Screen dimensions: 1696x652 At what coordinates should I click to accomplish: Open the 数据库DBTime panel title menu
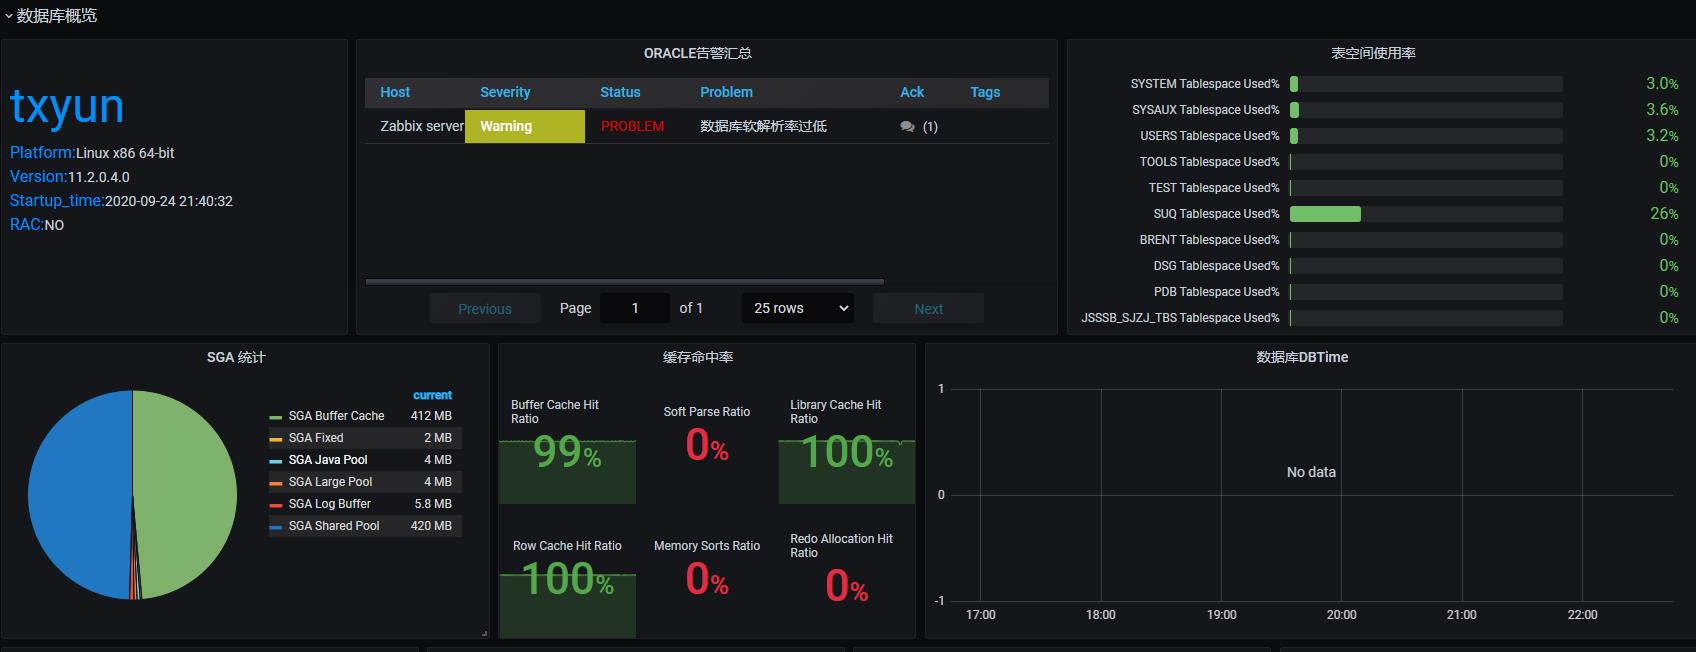click(1302, 357)
